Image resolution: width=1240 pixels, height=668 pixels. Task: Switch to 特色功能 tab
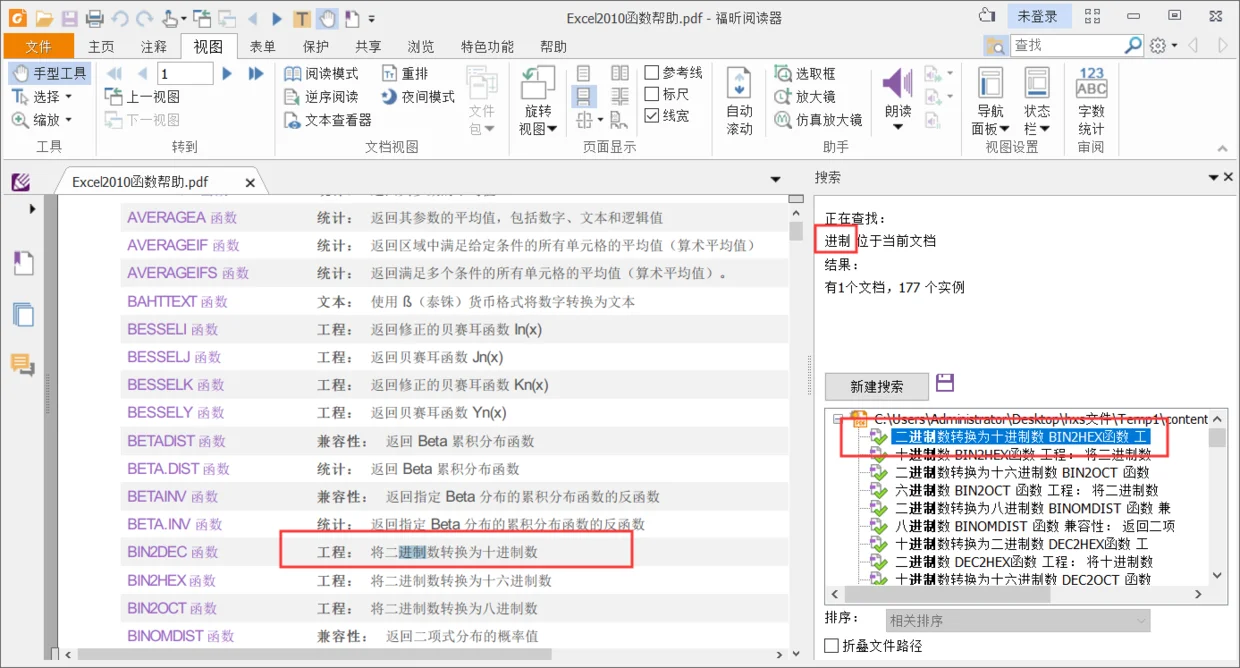click(487, 47)
